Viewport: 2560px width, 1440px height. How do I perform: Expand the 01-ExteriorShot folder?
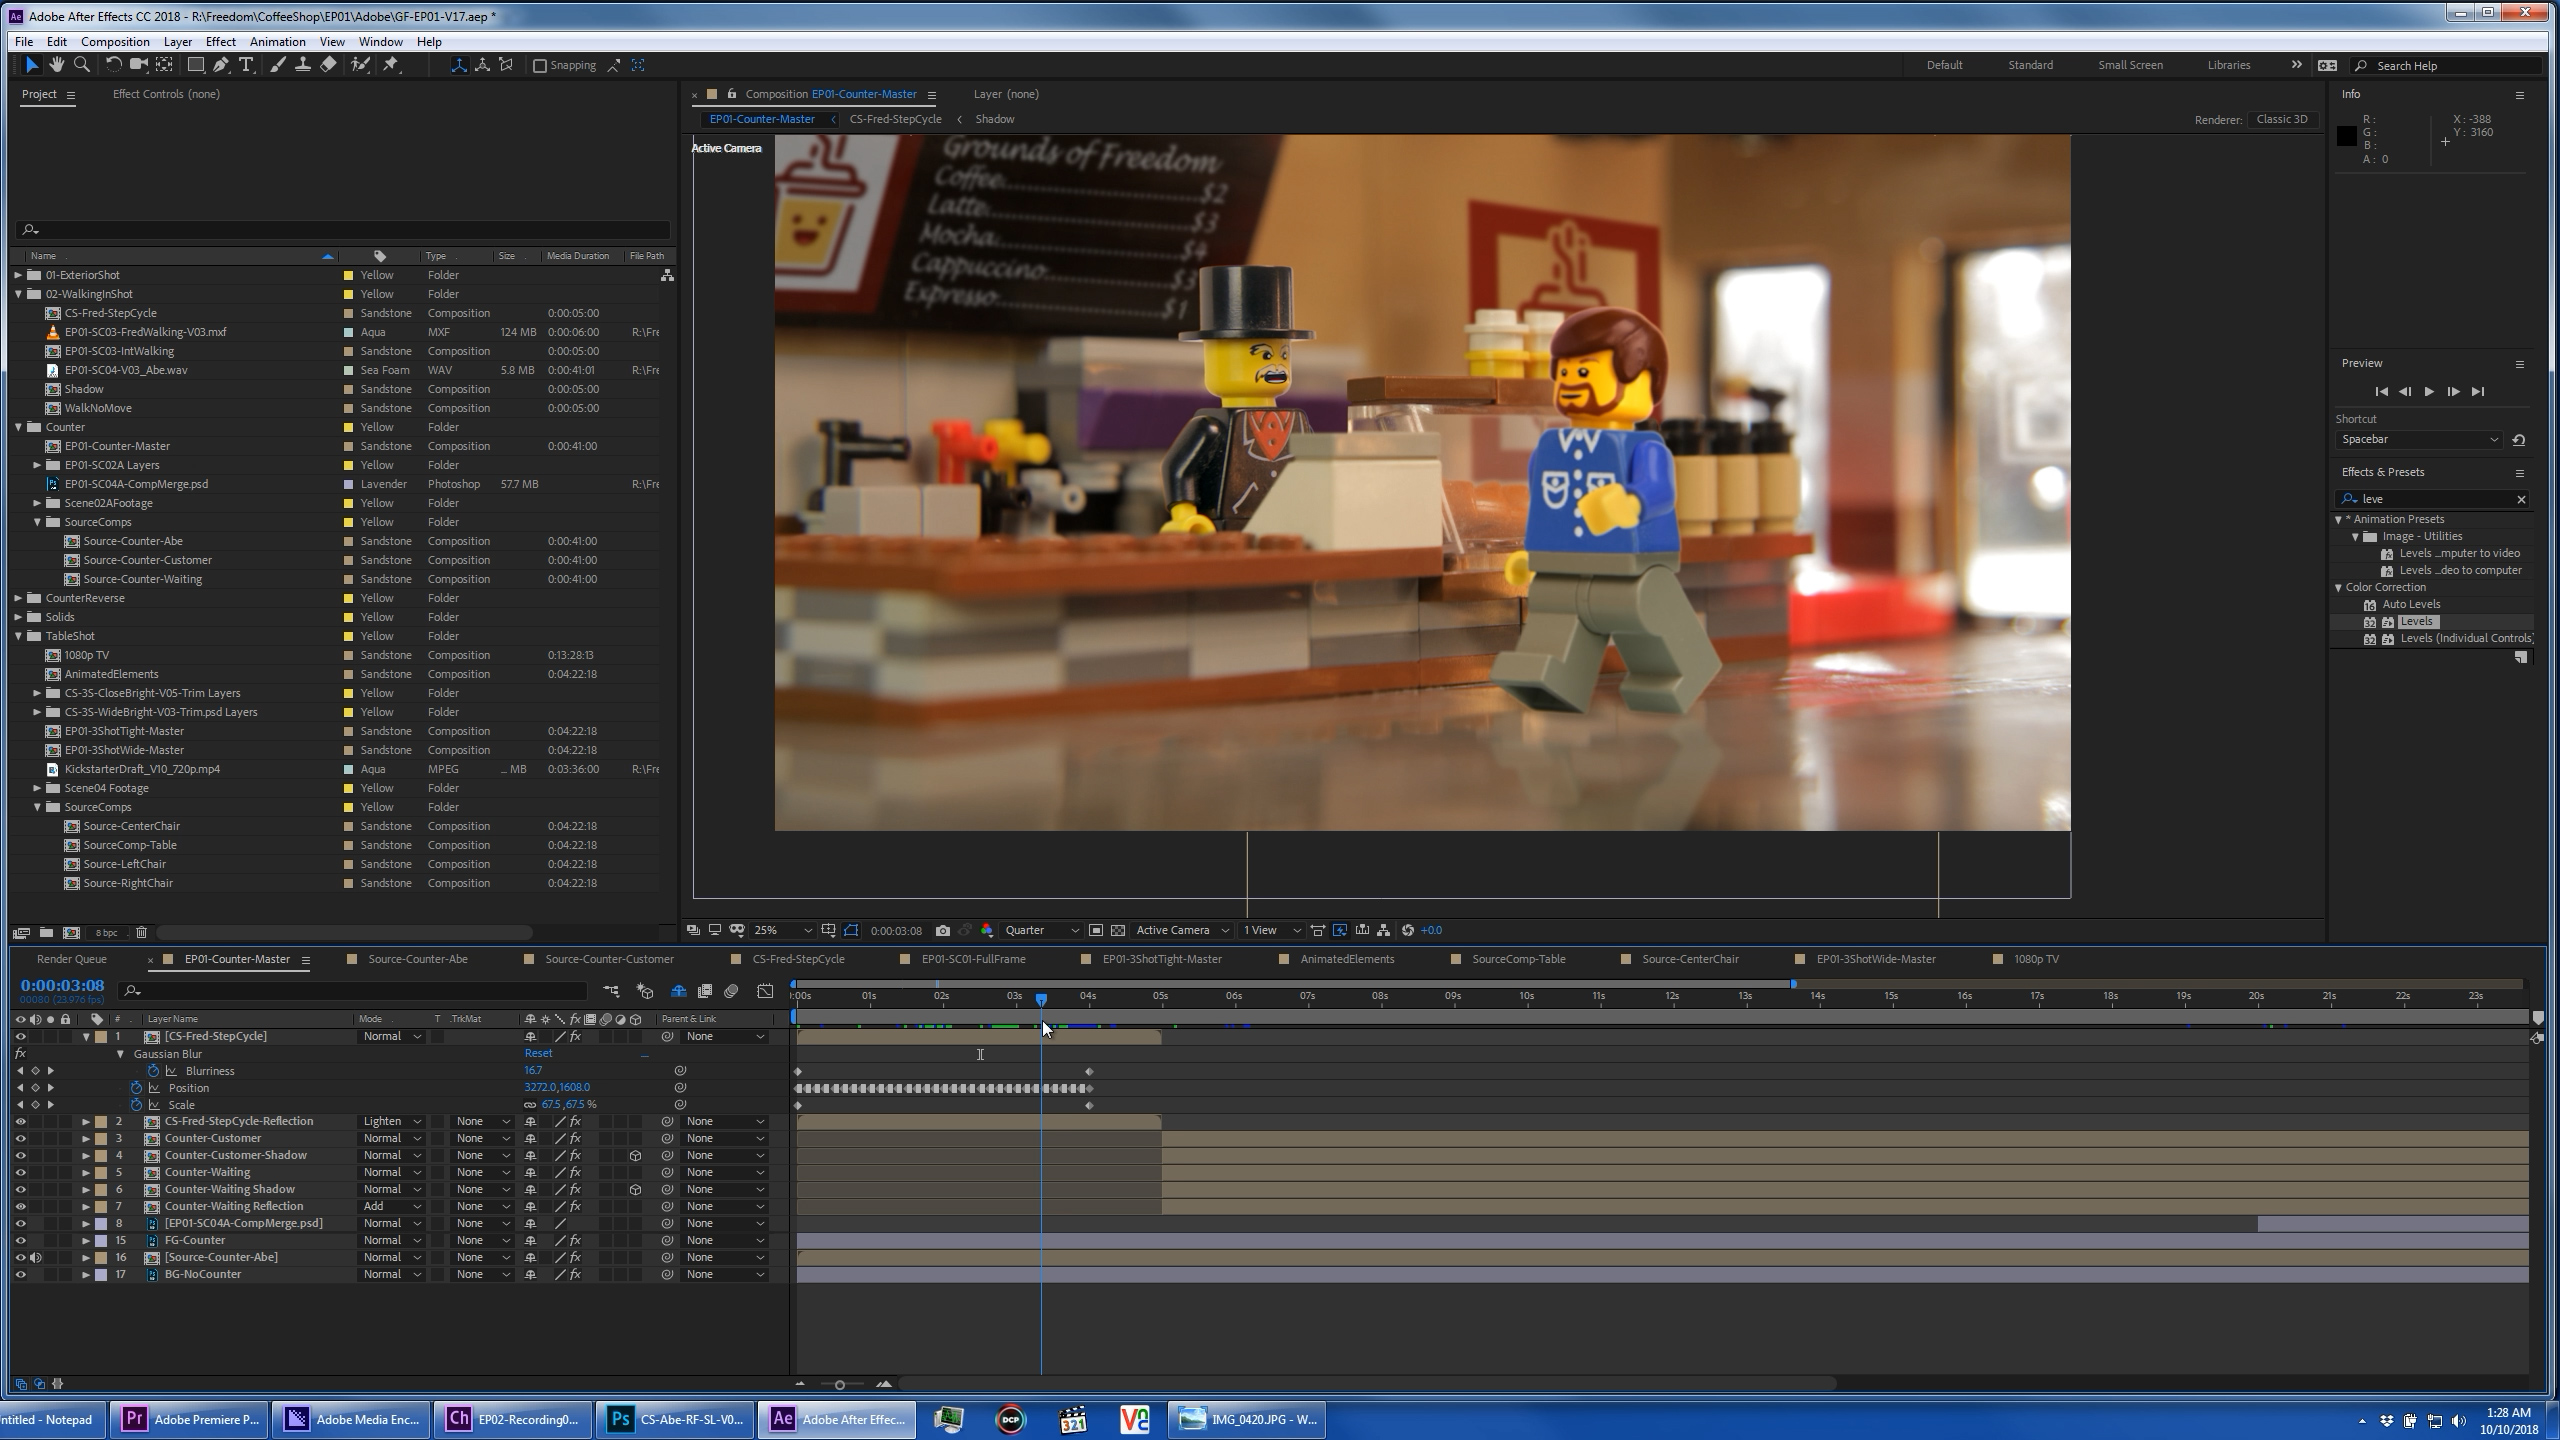click(18, 275)
